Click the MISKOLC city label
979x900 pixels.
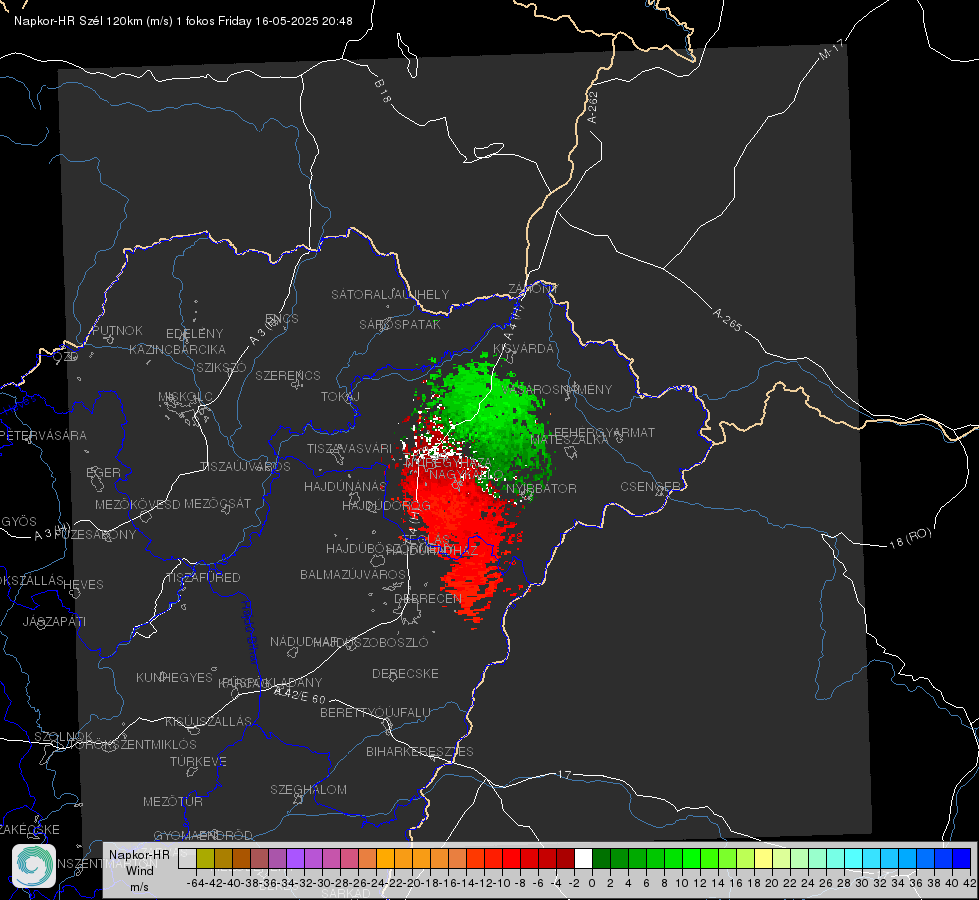(x=185, y=397)
